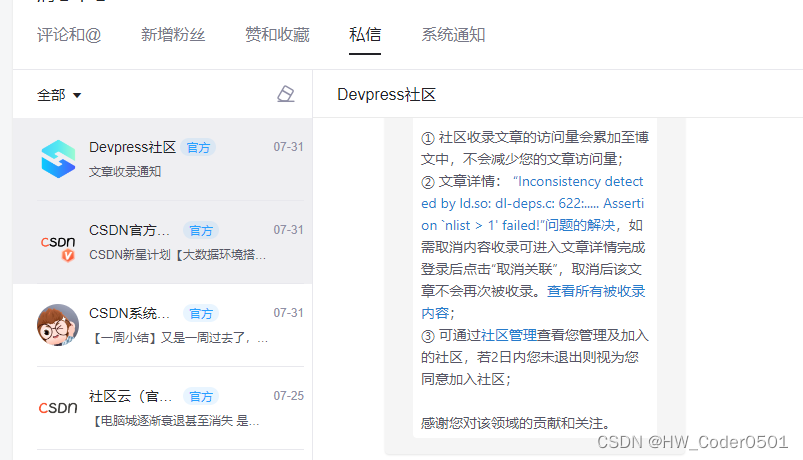
Task: Open the 赞和收藏 tab
Action: (x=277, y=35)
